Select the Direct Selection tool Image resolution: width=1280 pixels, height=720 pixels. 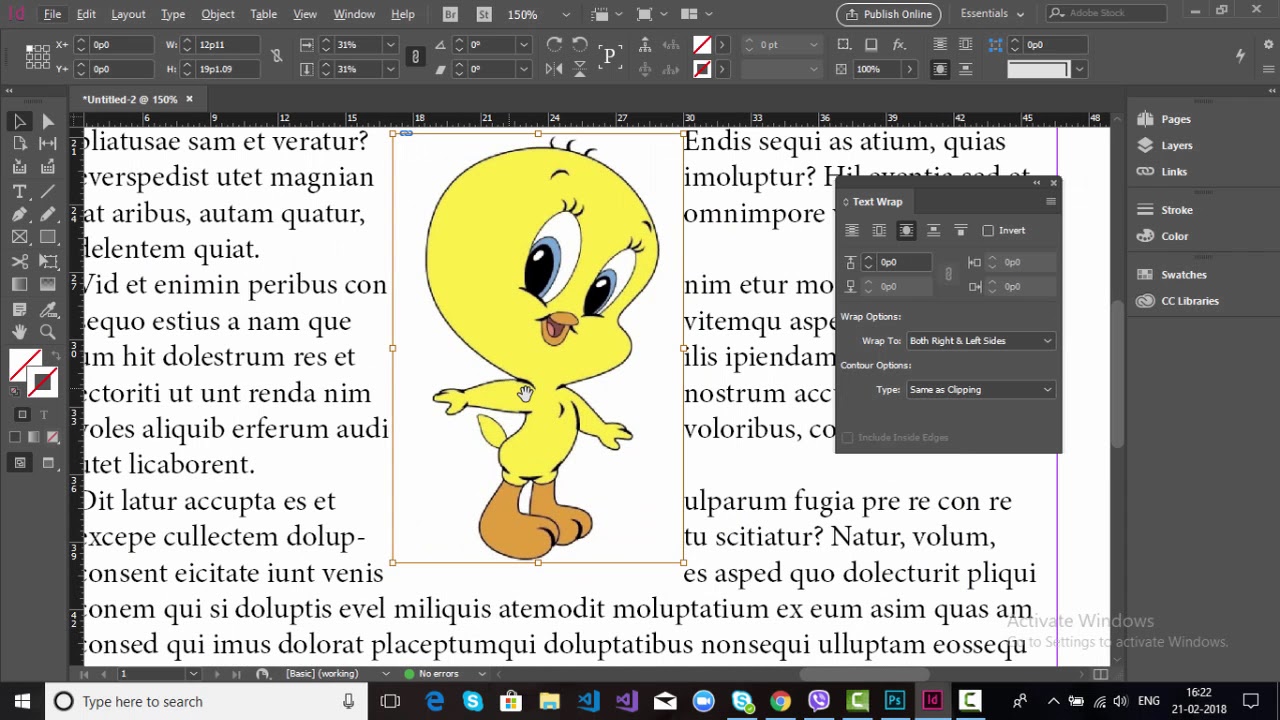click(48, 121)
